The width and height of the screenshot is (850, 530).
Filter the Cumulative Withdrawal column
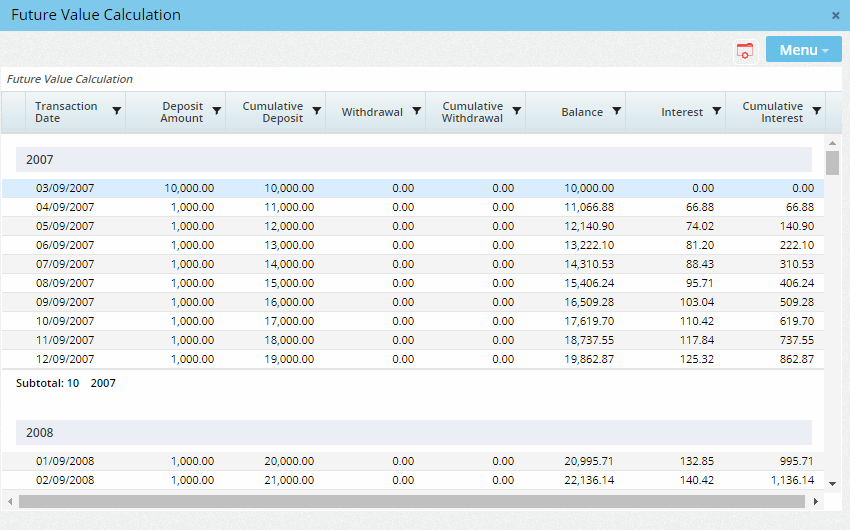tap(517, 112)
